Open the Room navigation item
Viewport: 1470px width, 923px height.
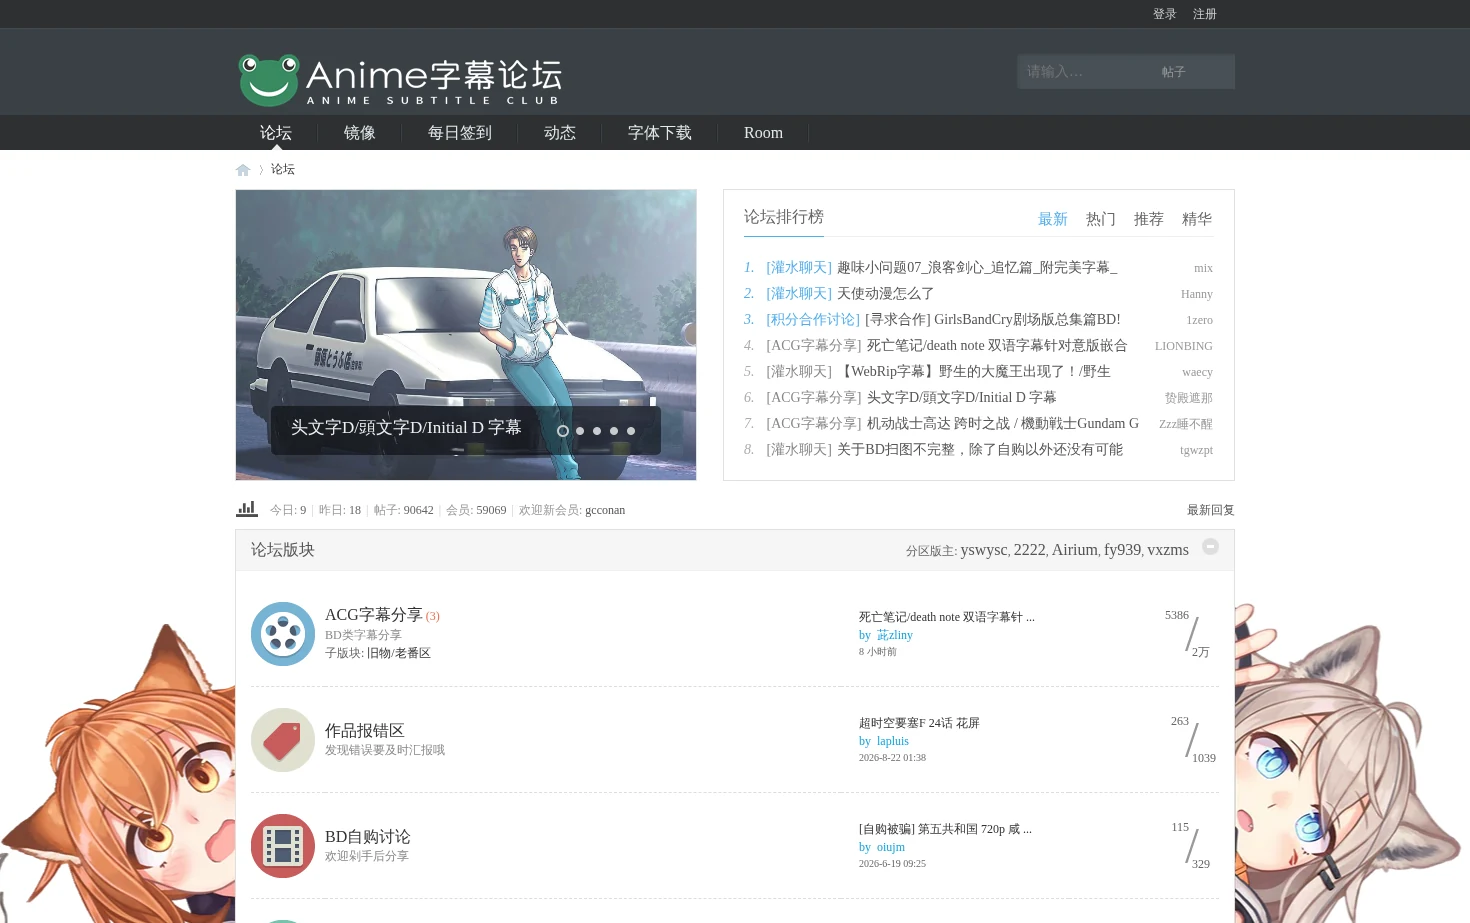[x=763, y=133]
